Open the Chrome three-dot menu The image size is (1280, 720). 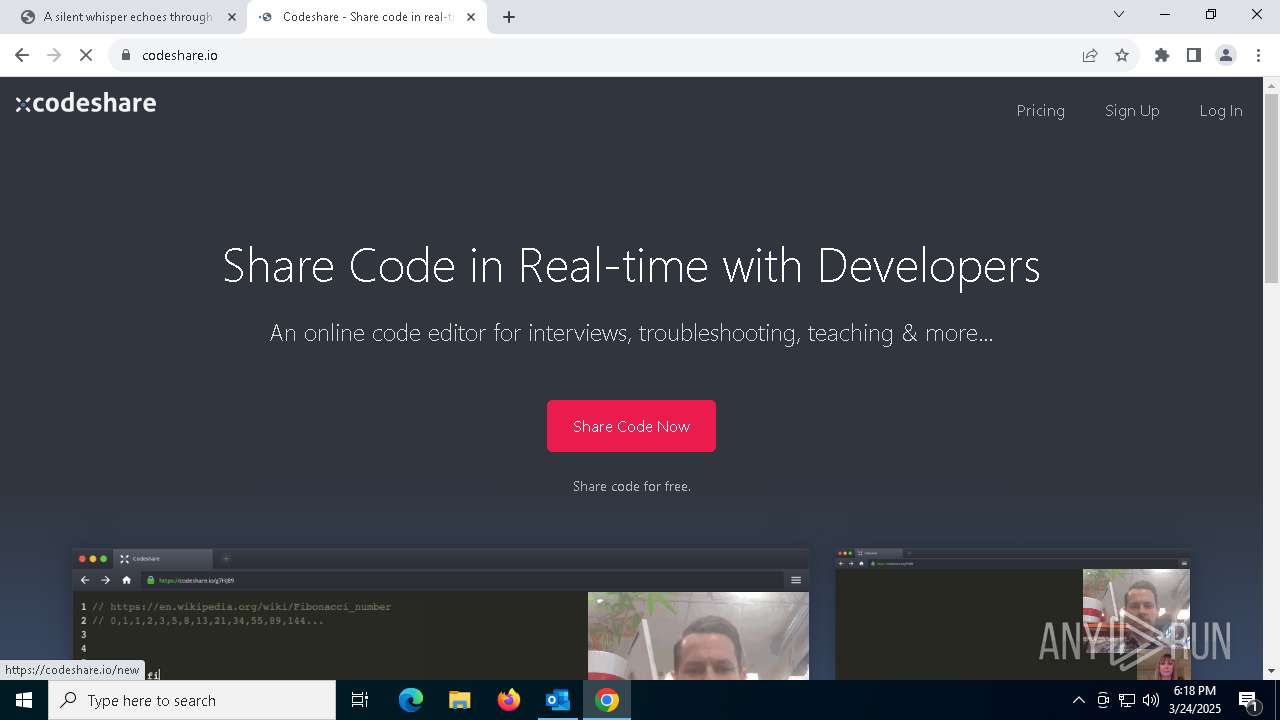1258,55
